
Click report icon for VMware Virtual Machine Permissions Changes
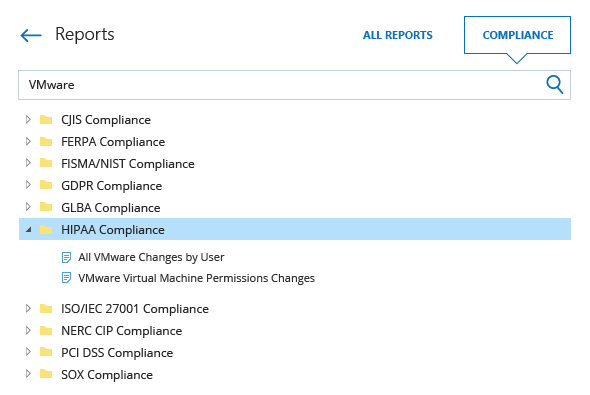tap(66, 278)
